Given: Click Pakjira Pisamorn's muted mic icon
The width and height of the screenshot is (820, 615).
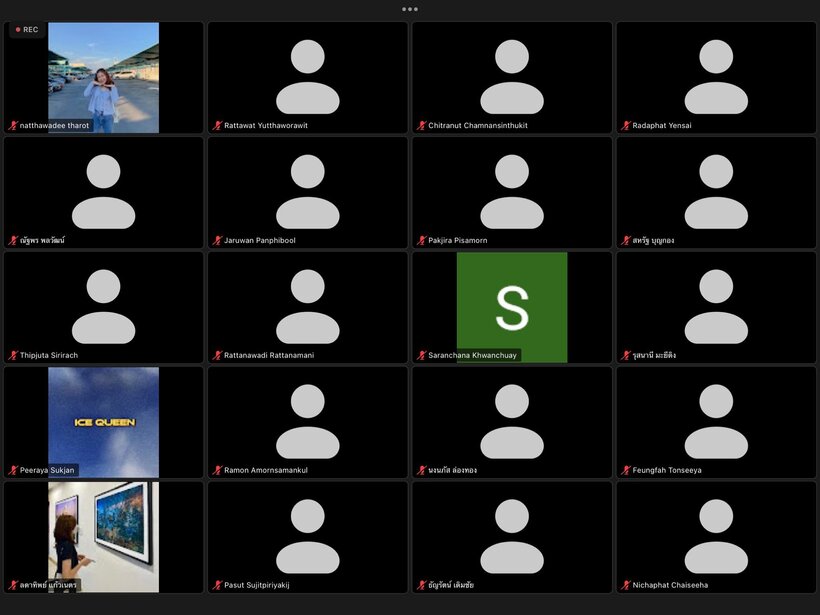Looking at the screenshot, I should (422, 241).
